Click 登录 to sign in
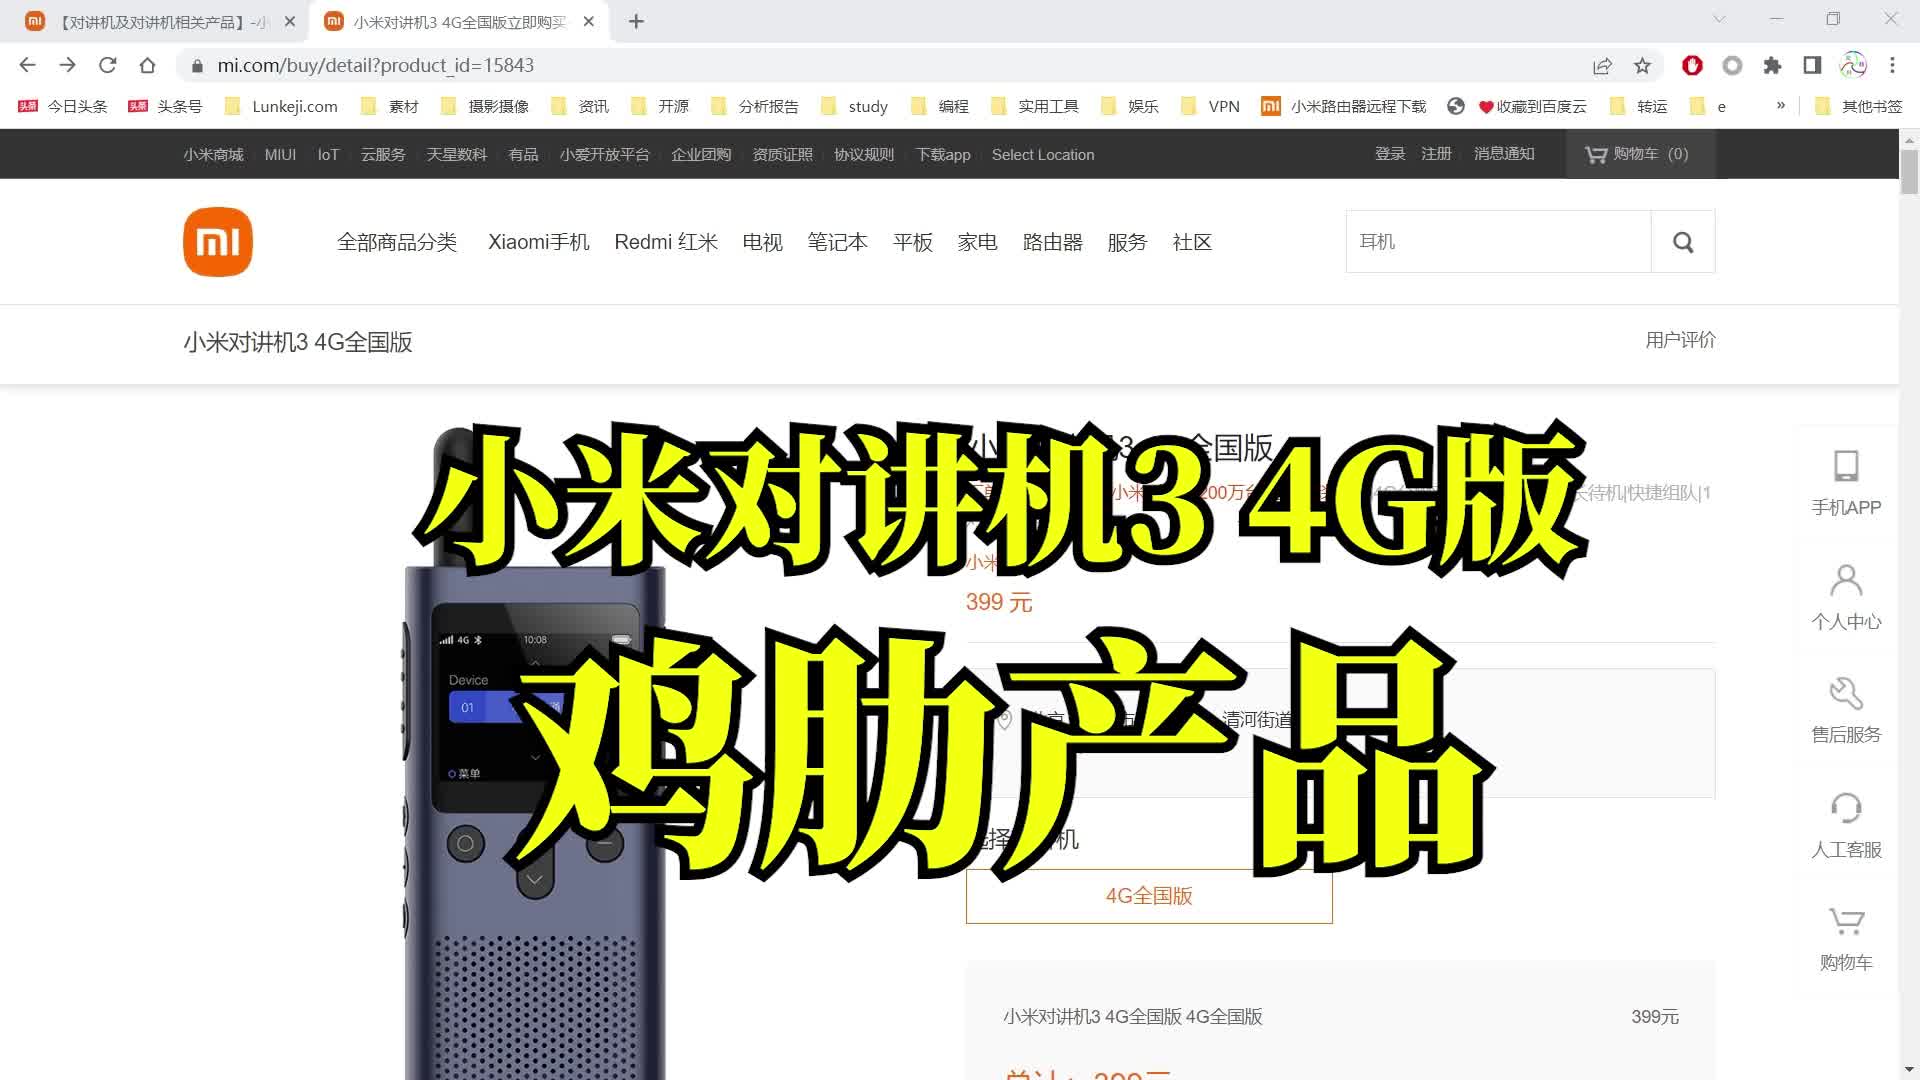This screenshot has width=1920, height=1080. coord(1390,153)
